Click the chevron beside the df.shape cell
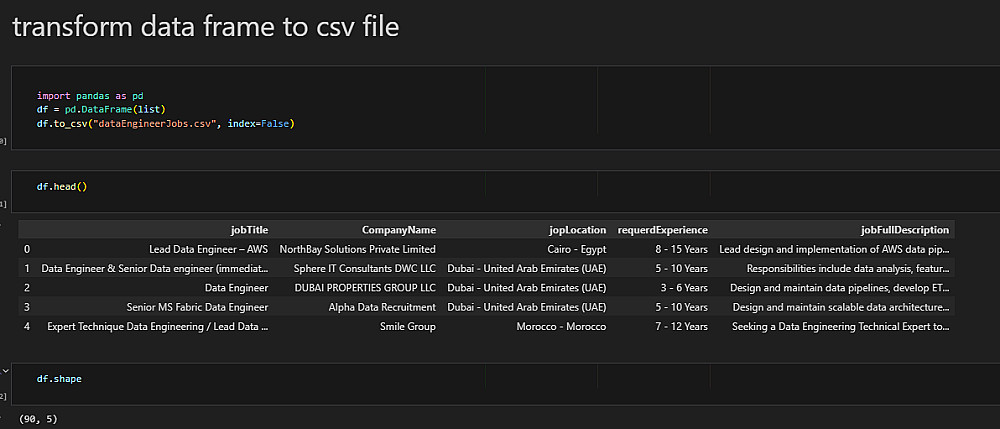Viewport: 1000px width, 429px height. (x=5, y=370)
